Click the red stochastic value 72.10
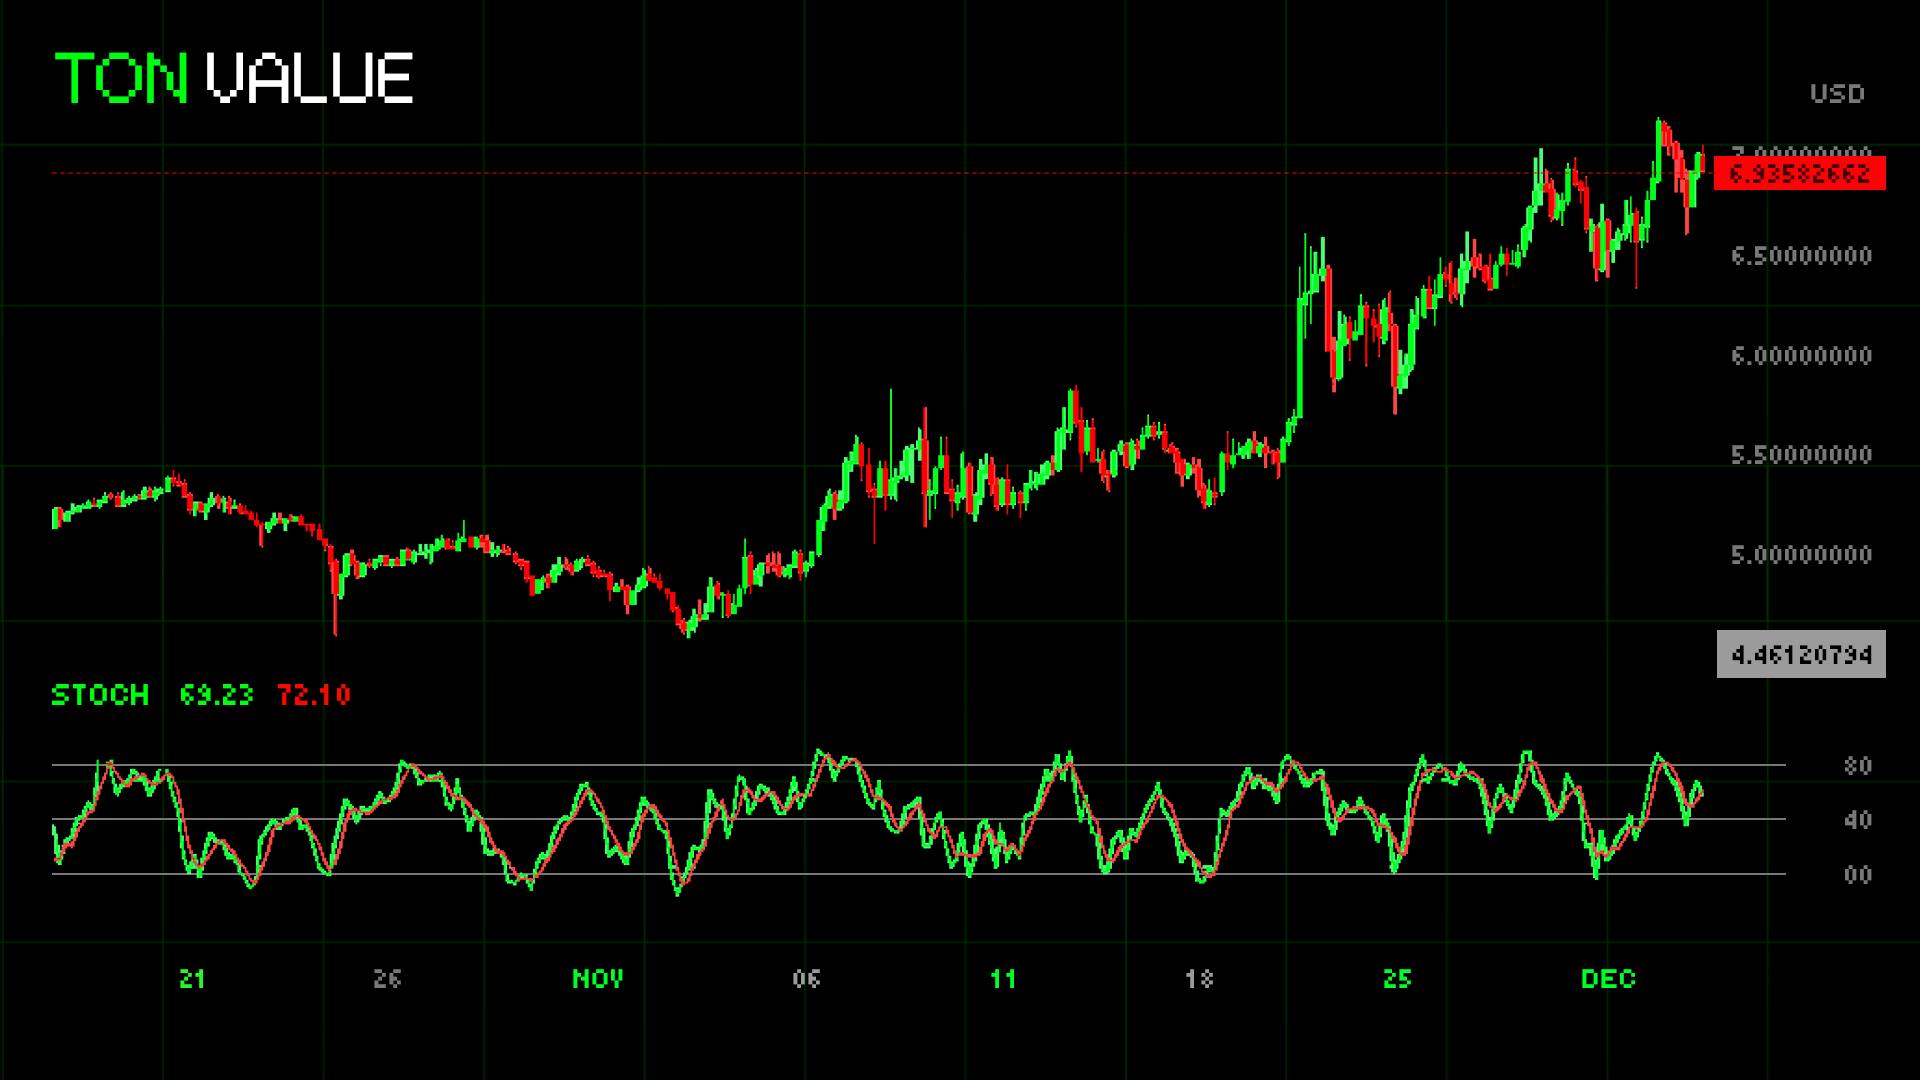Image resolution: width=1920 pixels, height=1080 pixels. pyautogui.click(x=314, y=695)
